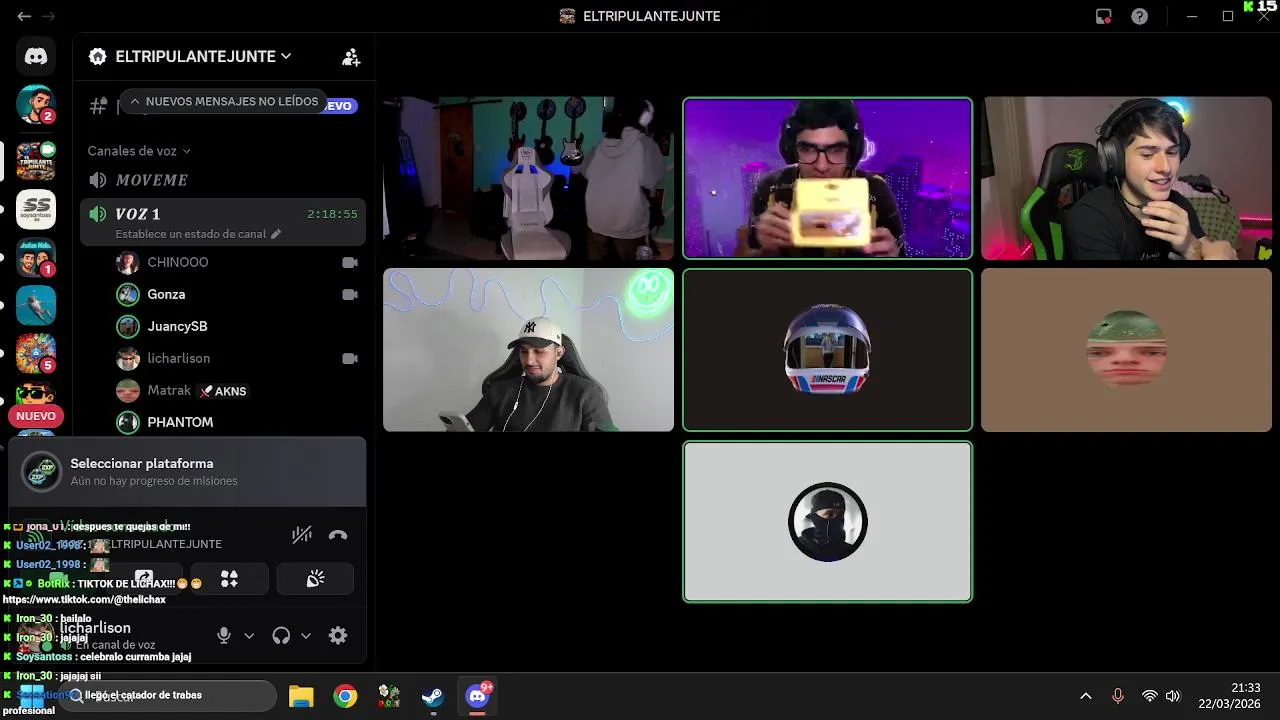Focus the masked avatar tile
The image size is (1280, 720).
[827, 522]
